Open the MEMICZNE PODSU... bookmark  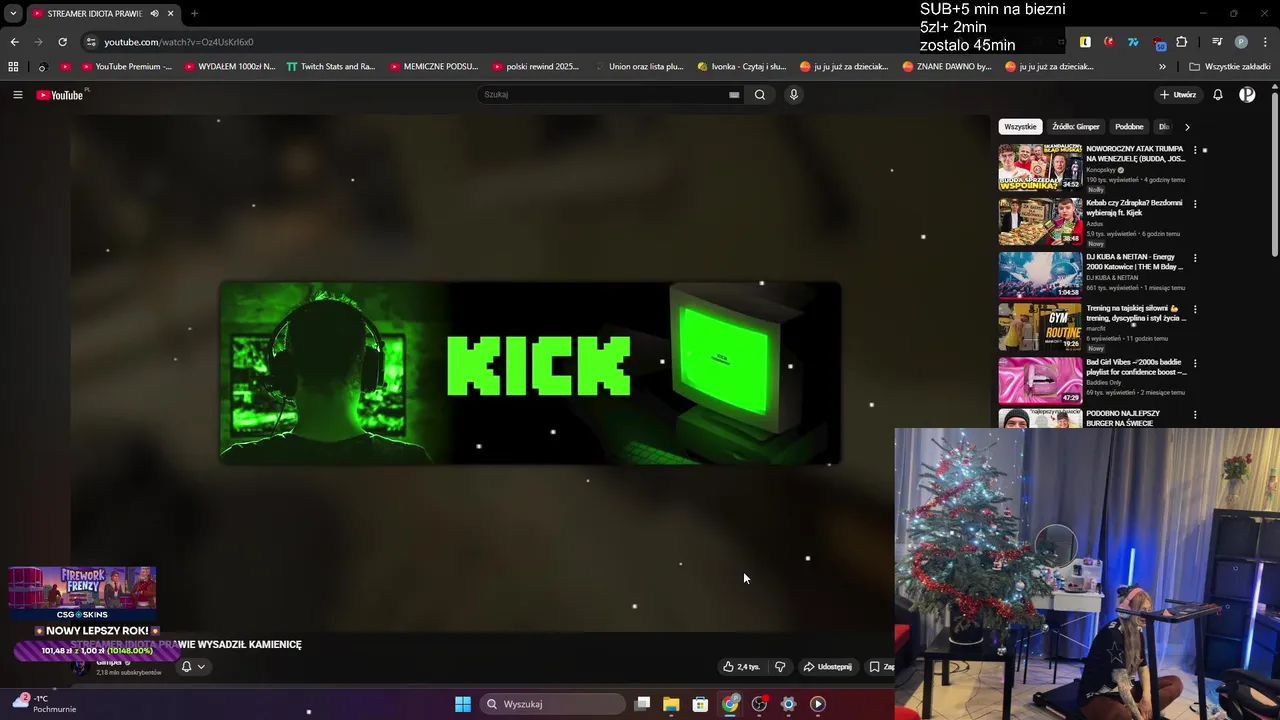tap(434, 67)
